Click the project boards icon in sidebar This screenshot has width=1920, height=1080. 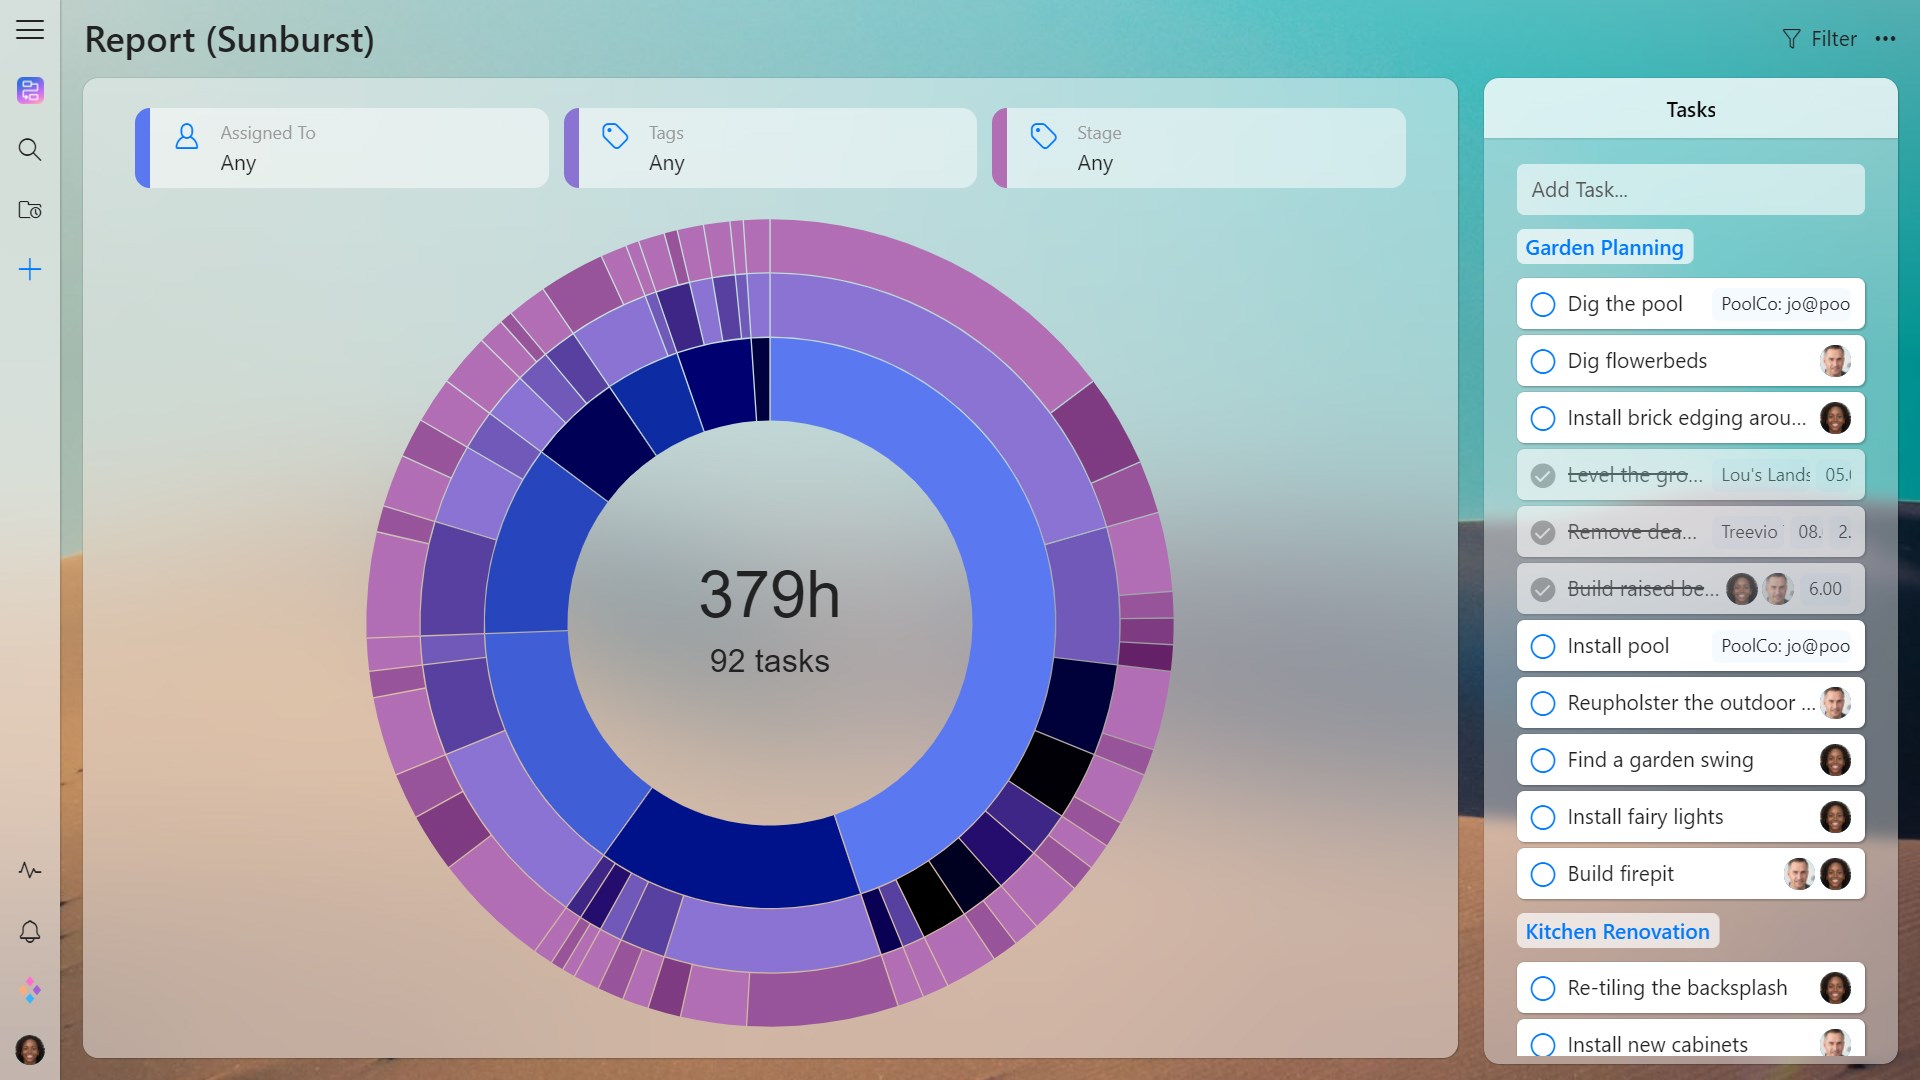pyautogui.click(x=30, y=90)
